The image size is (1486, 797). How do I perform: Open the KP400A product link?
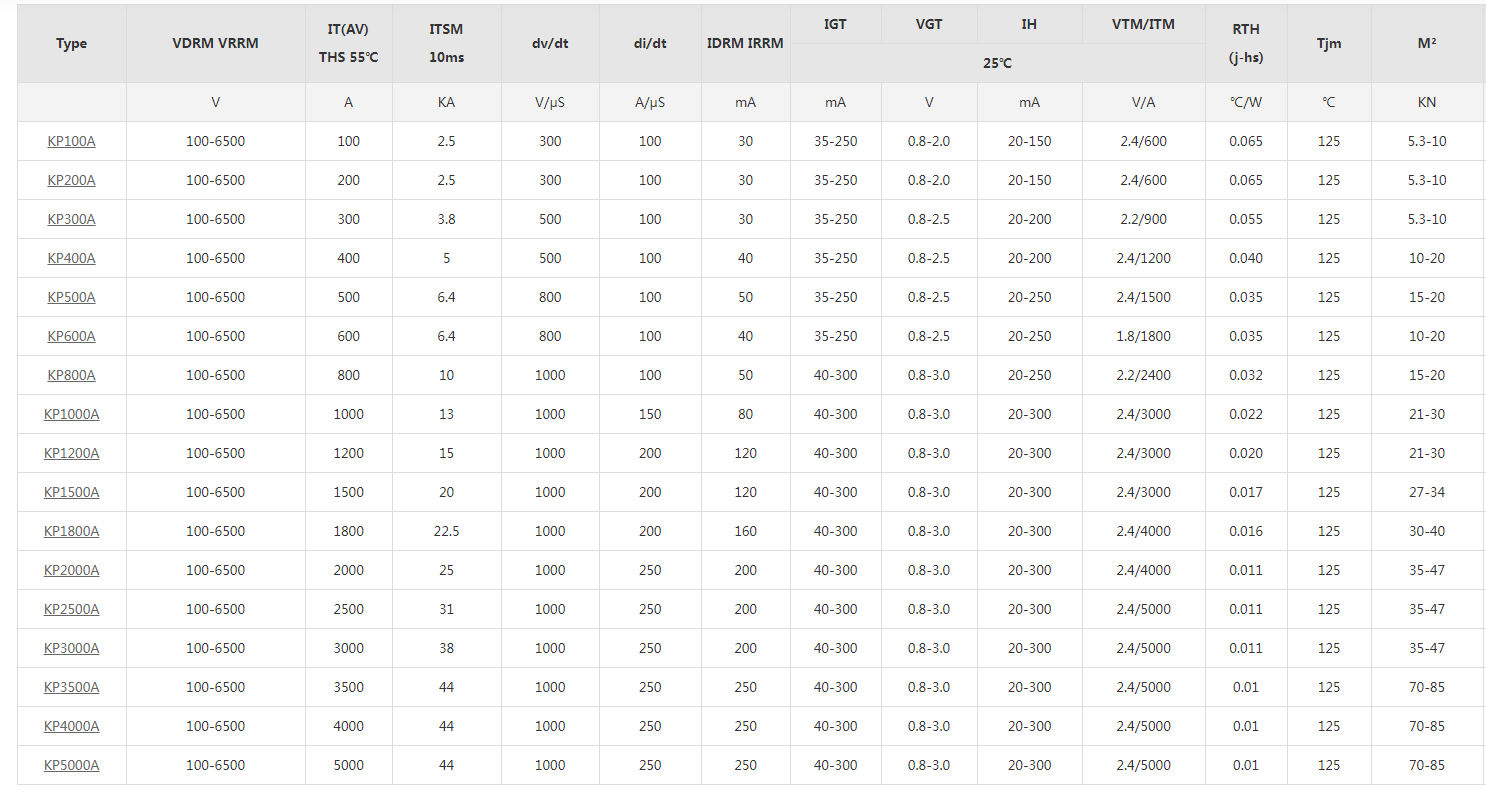coord(71,258)
